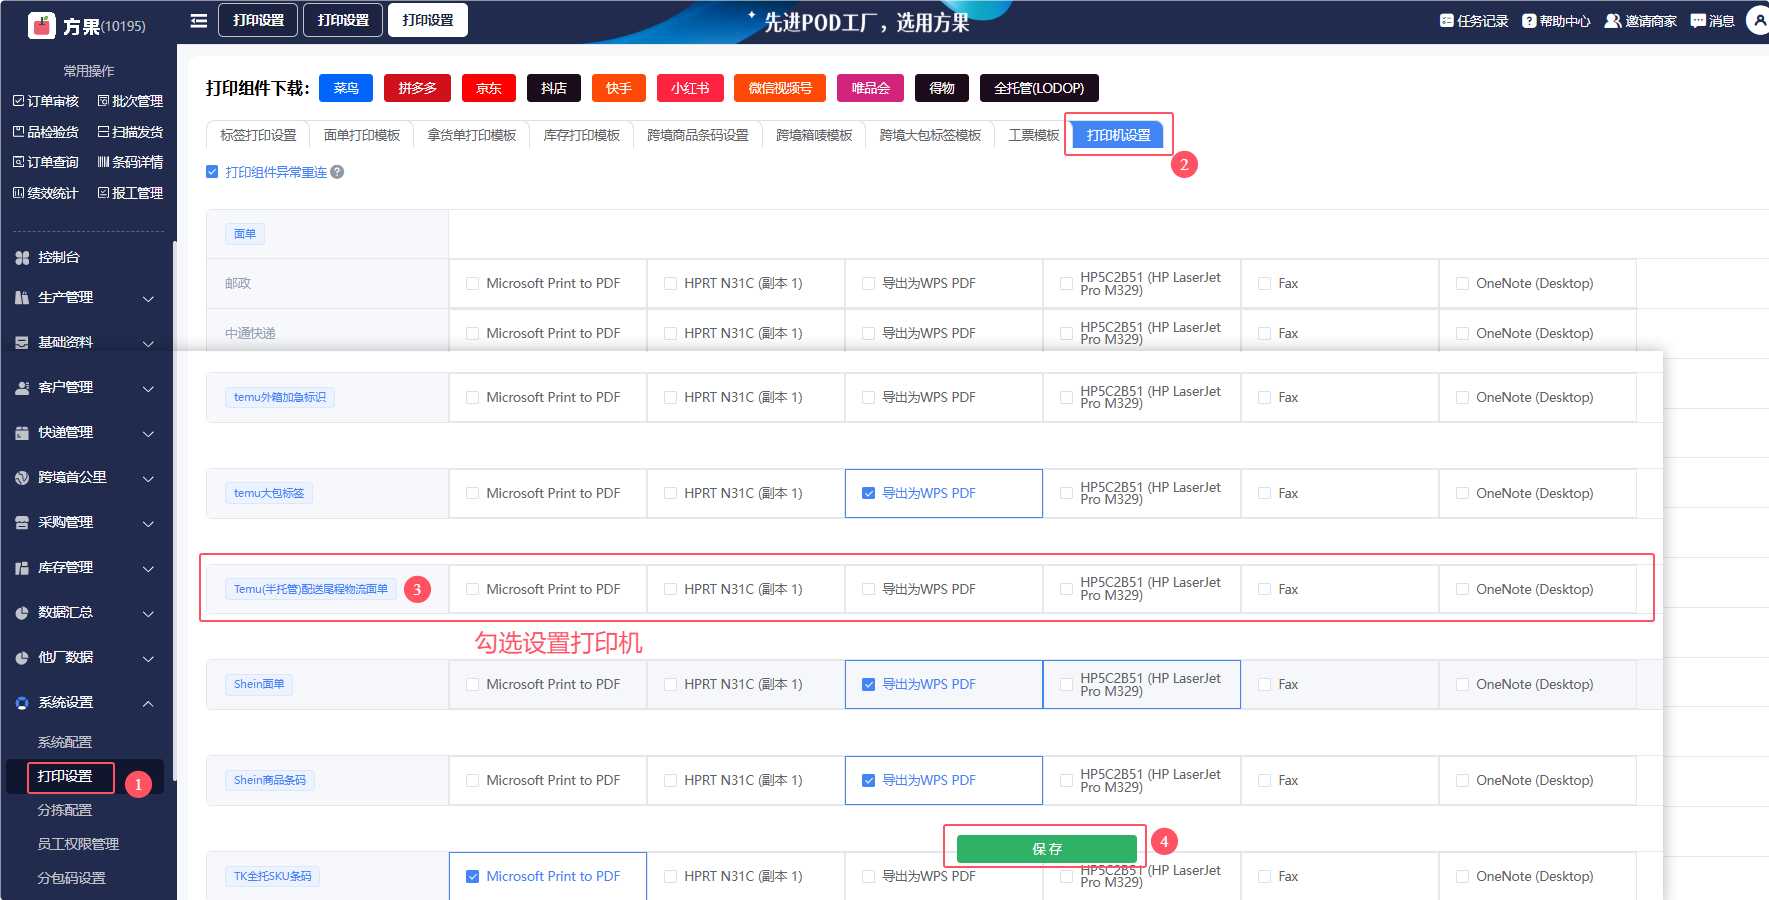Click the 系统设置 gear icon in the sidebar
Viewport: 1769px width, 900px height.
point(22,703)
